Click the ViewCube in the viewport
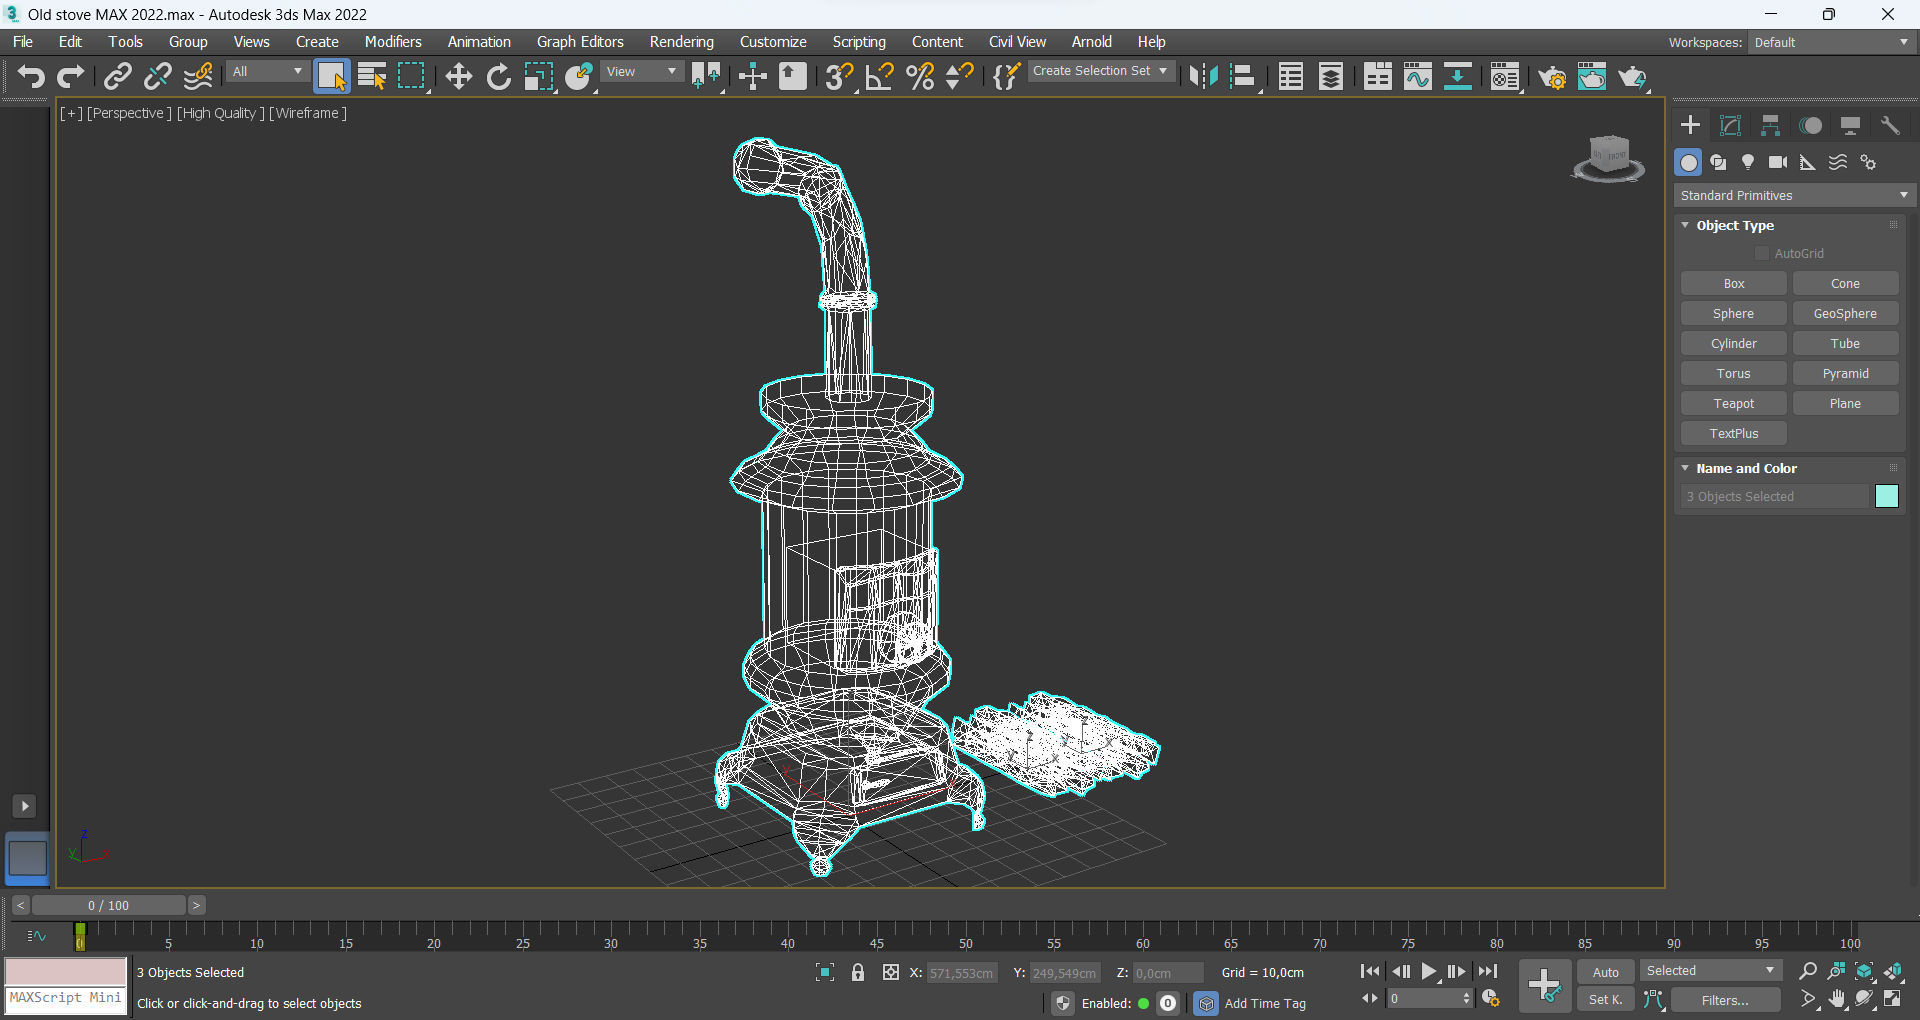 coord(1607,158)
